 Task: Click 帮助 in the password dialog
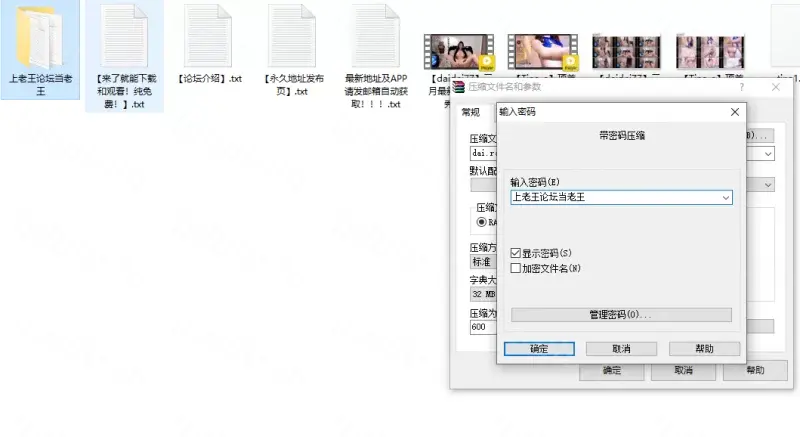click(705, 349)
